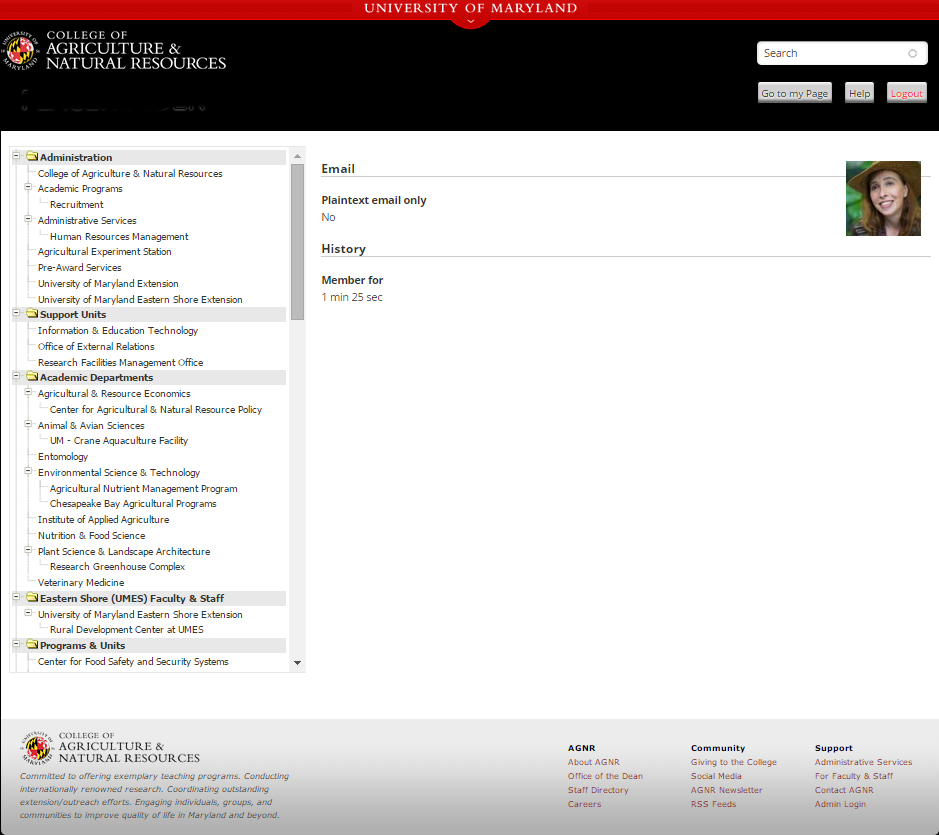Open footer Administrative Services link
The height and width of the screenshot is (835, 939).
[x=863, y=762]
